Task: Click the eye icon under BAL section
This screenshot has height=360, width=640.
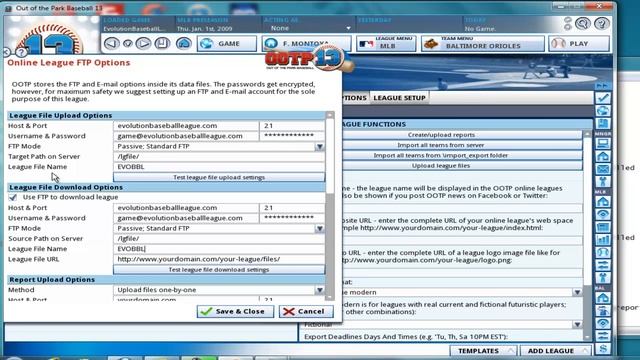Action: pyautogui.click(x=603, y=323)
